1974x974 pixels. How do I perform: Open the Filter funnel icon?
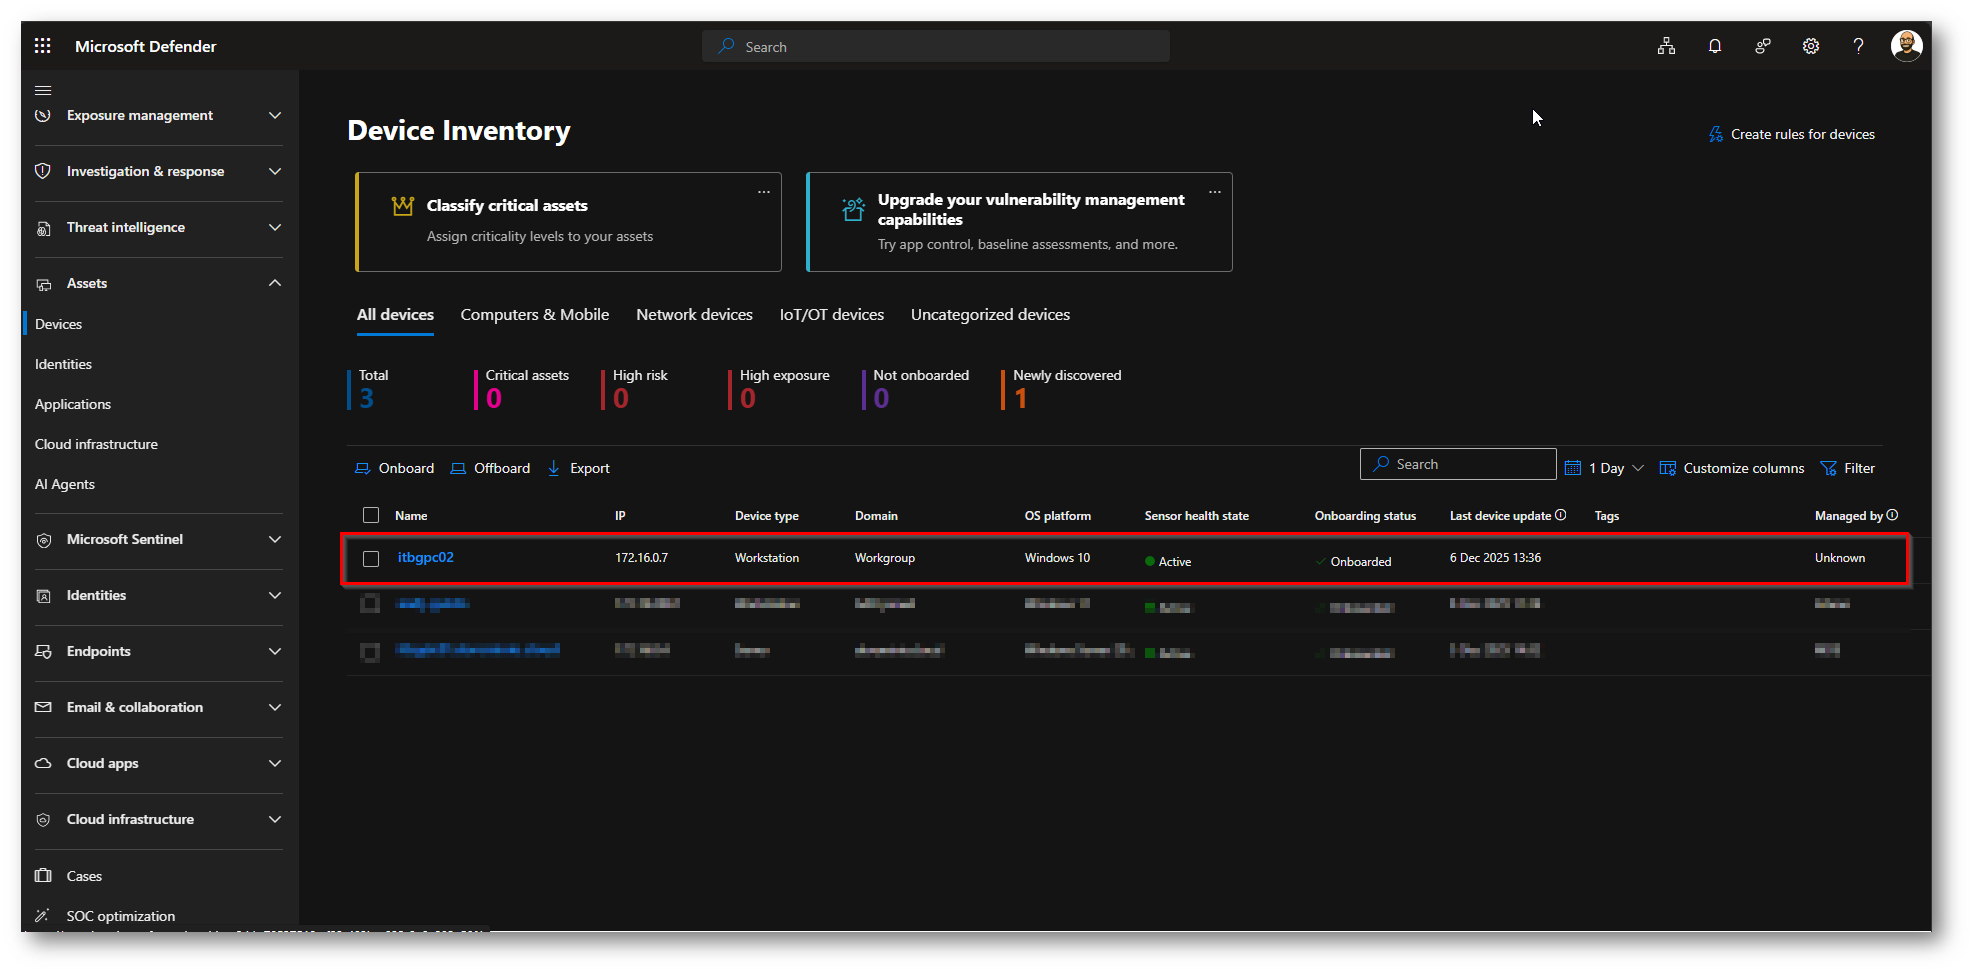pyautogui.click(x=1829, y=468)
